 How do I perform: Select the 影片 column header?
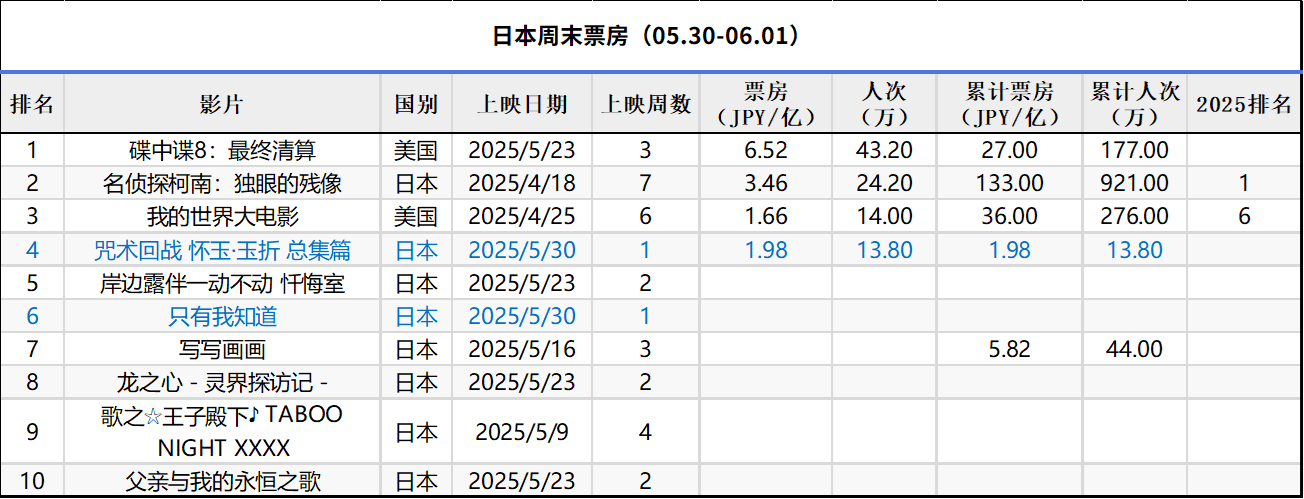coord(222,104)
